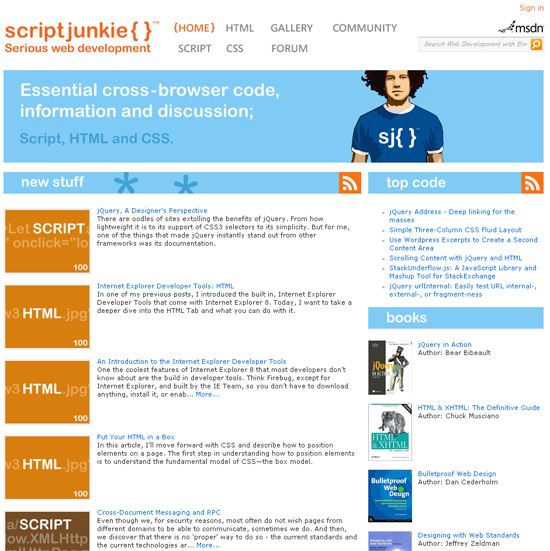
Task: Open the GALLERY navigation item
Action: click(291, 28)
